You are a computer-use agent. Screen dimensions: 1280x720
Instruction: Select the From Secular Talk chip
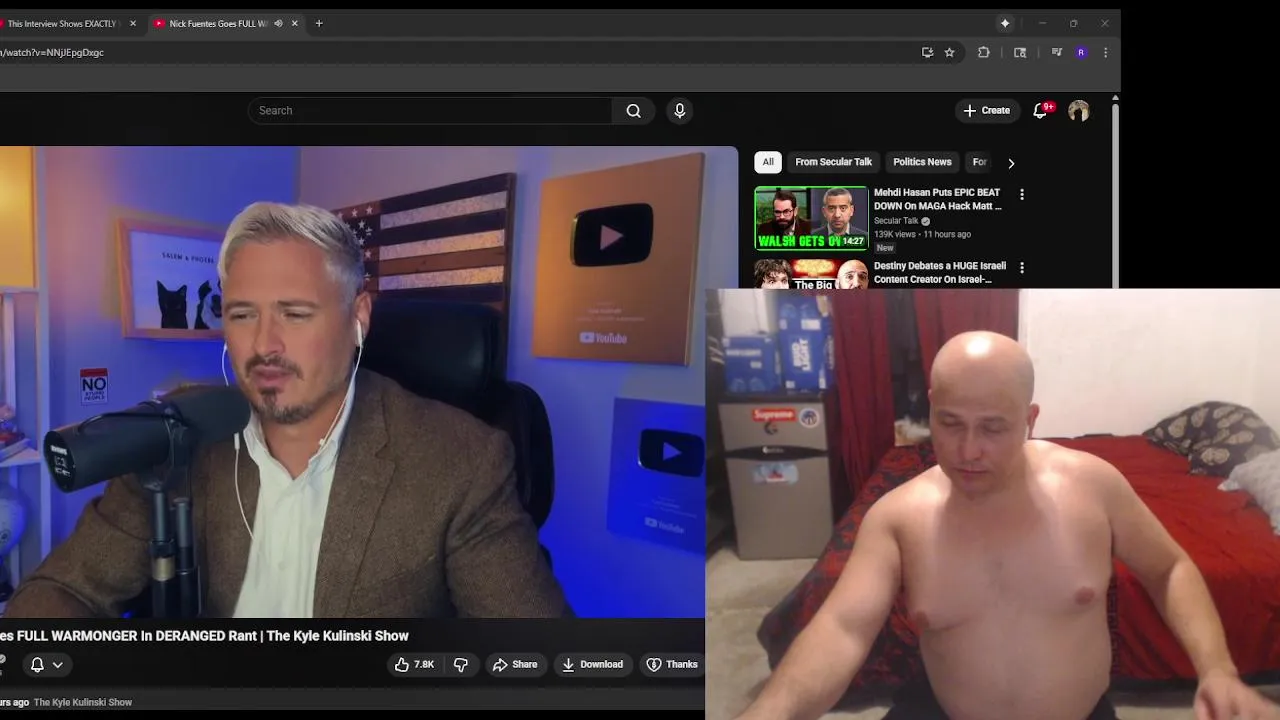coord(833,162)
